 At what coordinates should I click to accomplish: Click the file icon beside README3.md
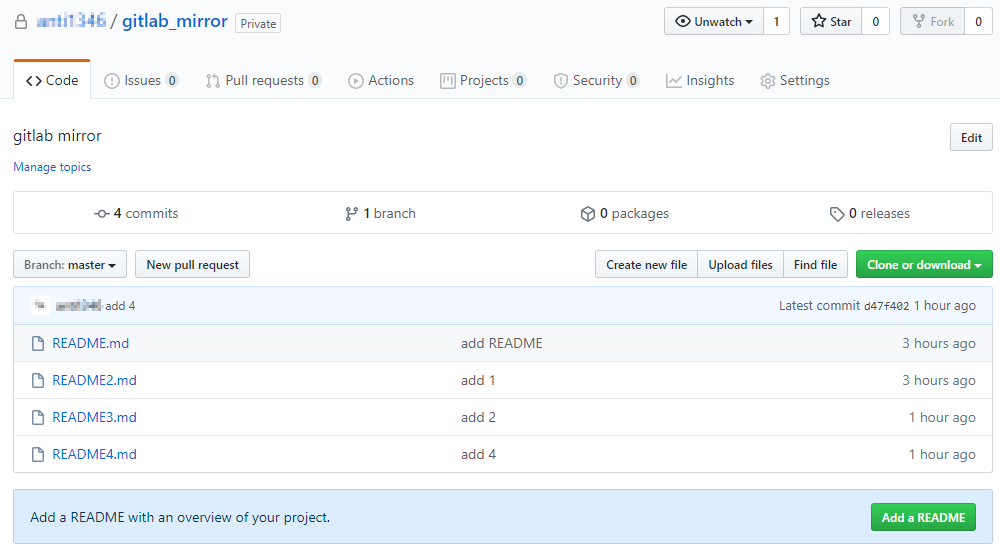(x=38, y=417)
